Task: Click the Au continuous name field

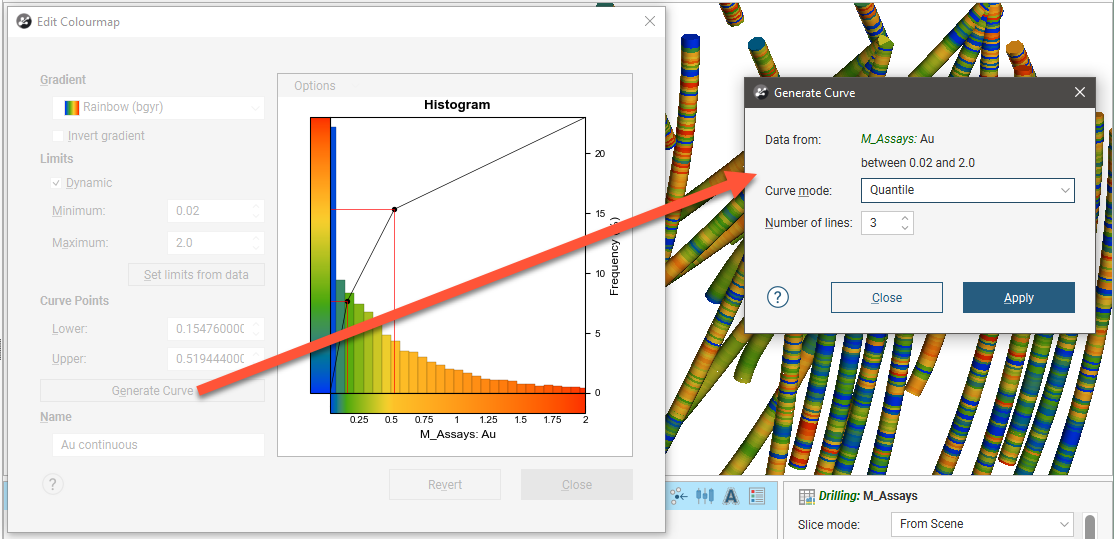Action: click(157, 445)
